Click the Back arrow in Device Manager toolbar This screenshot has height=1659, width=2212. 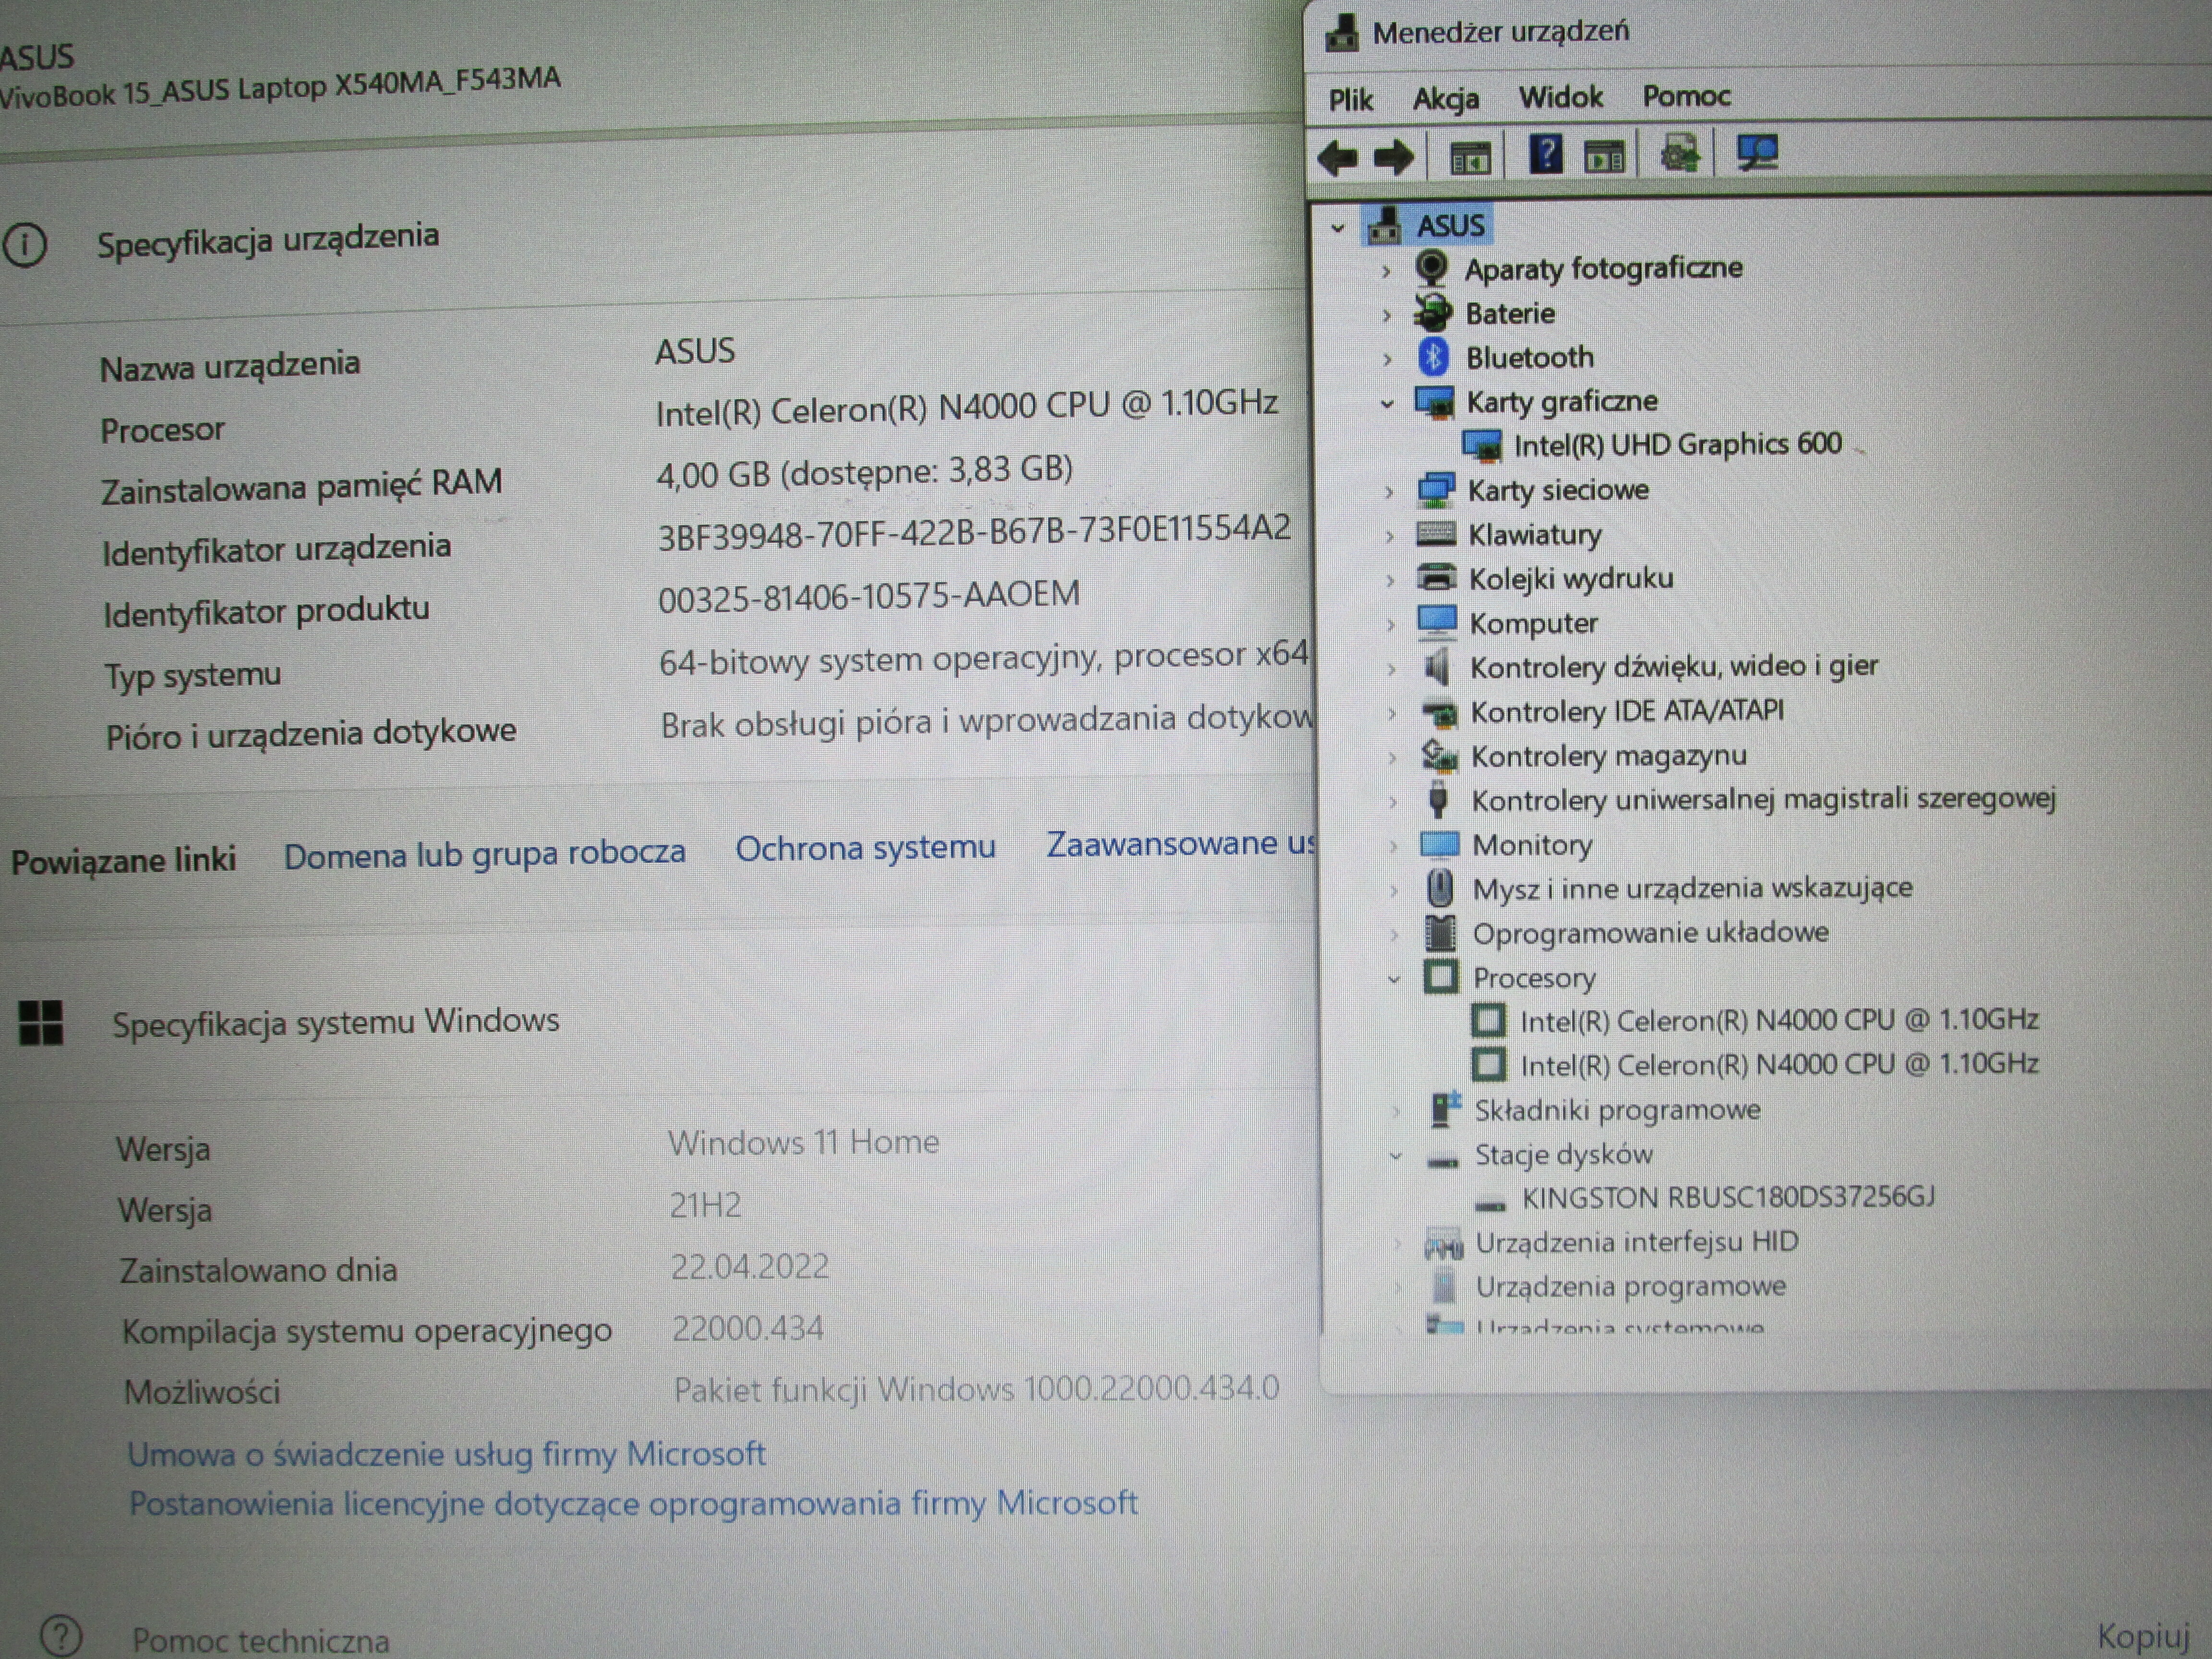tap(1338, 158)
